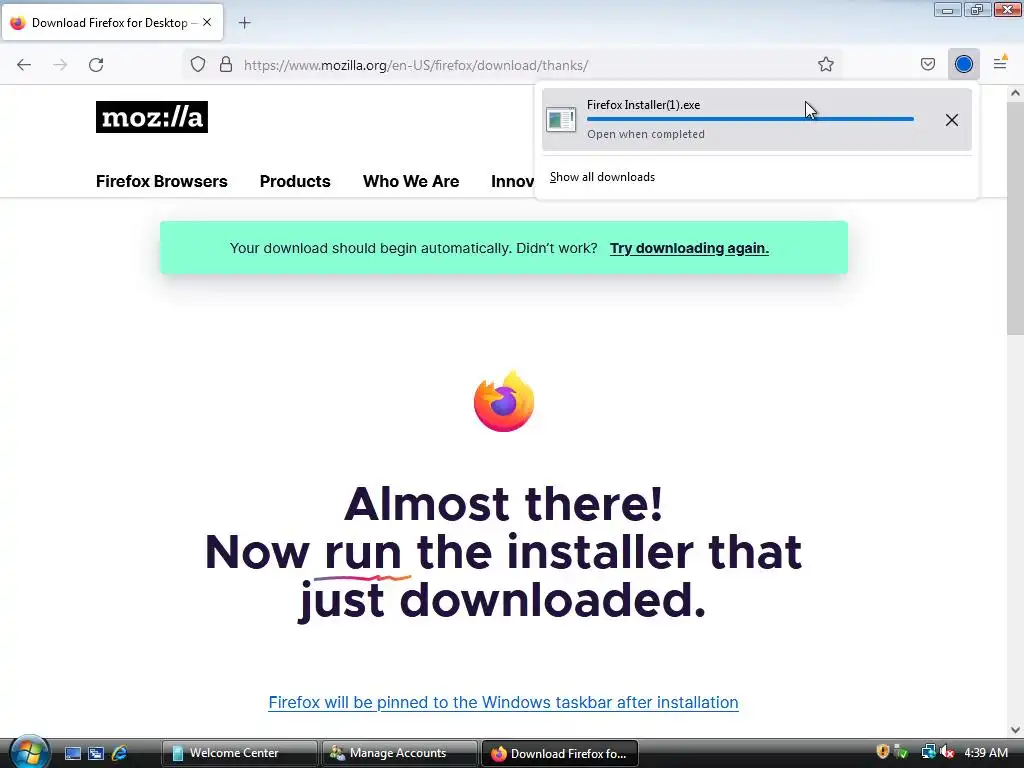This screenshot has height=768, width=1024.
Task: Restore down the Firefox window
Action: (977, 9)
